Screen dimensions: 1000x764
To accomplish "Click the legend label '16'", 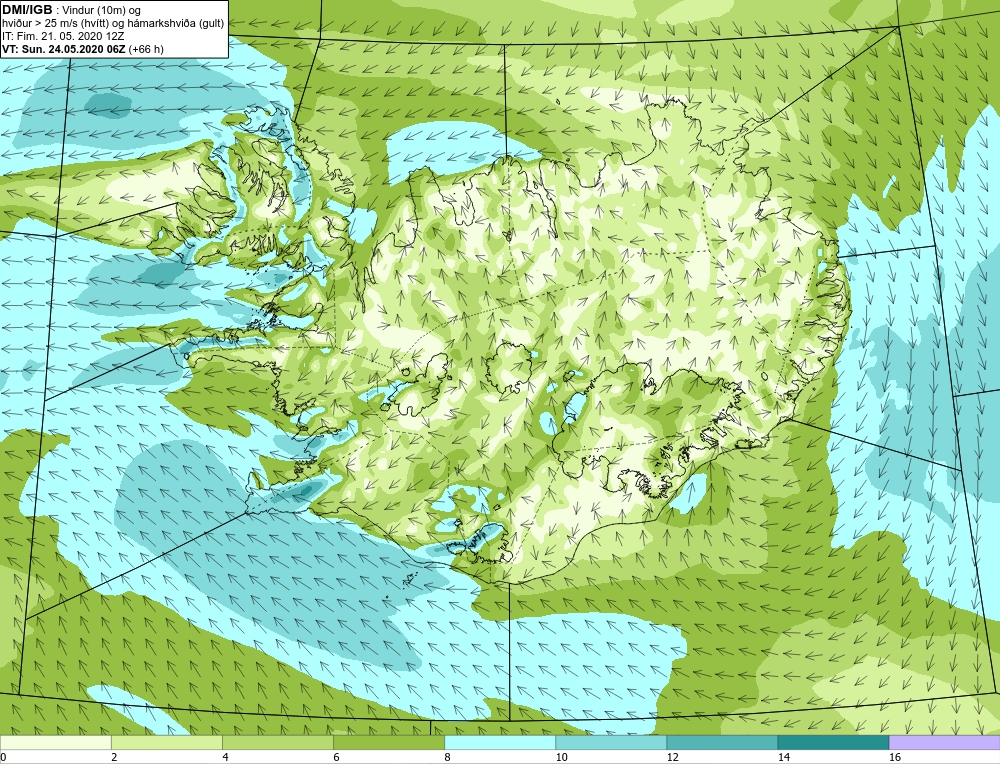I will coord(895,757).
